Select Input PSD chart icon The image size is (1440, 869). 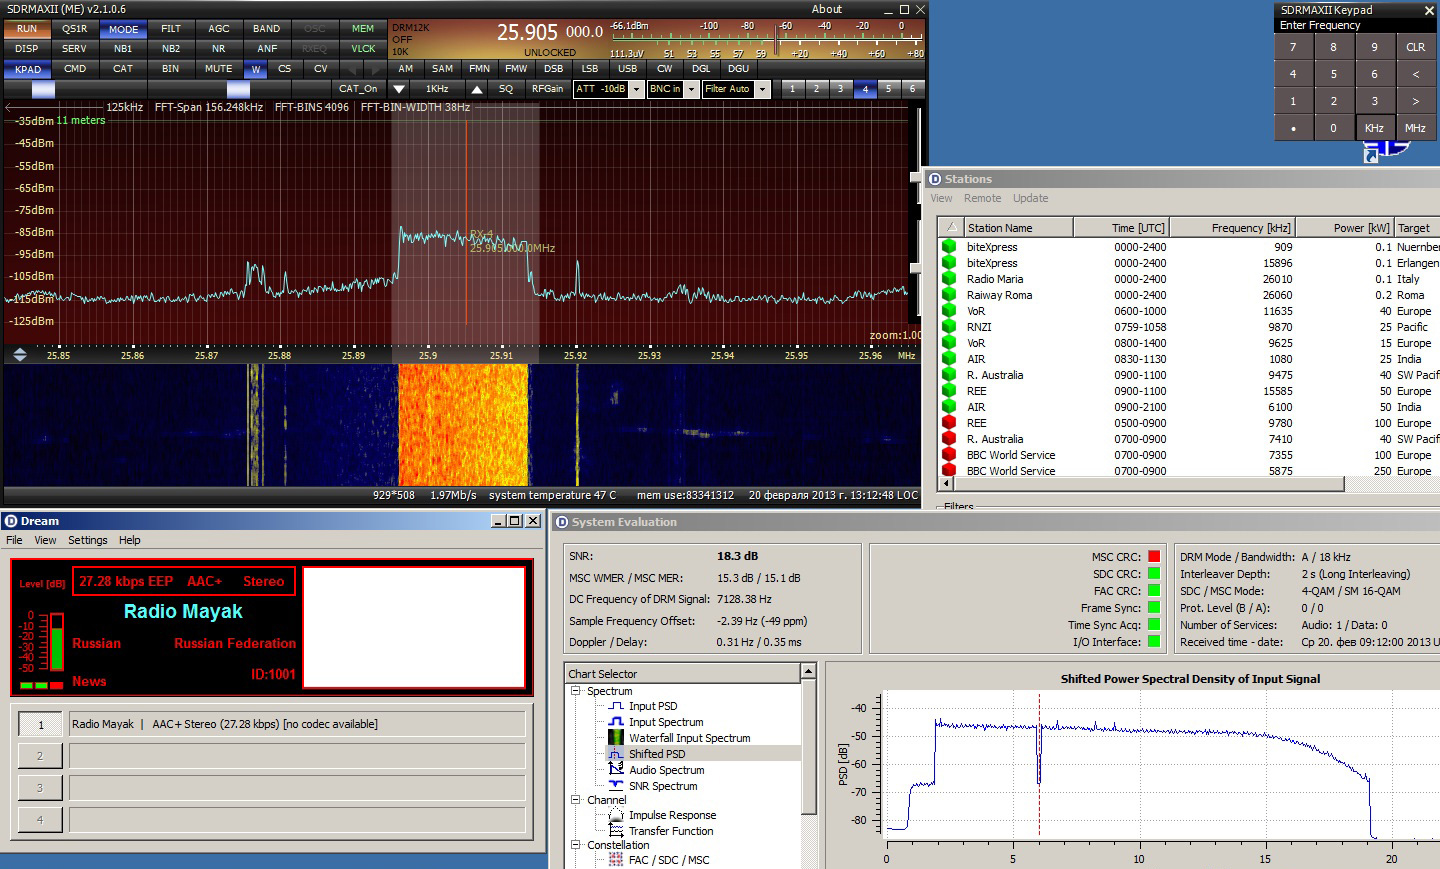tap(616, 706)
